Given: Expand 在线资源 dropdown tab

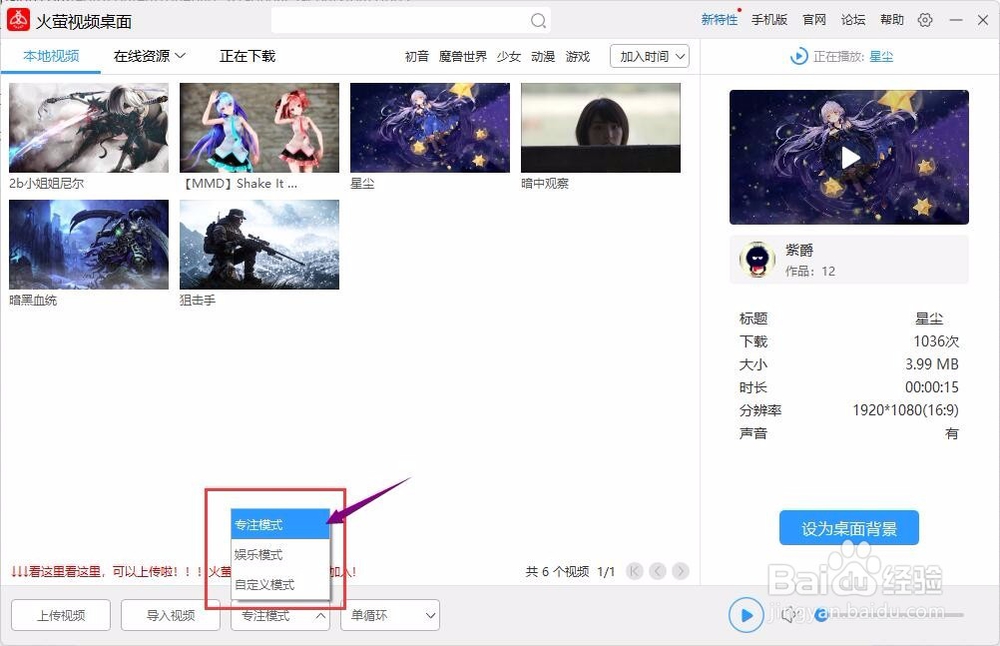Looking at the screenshot, I should click(149, 56).
